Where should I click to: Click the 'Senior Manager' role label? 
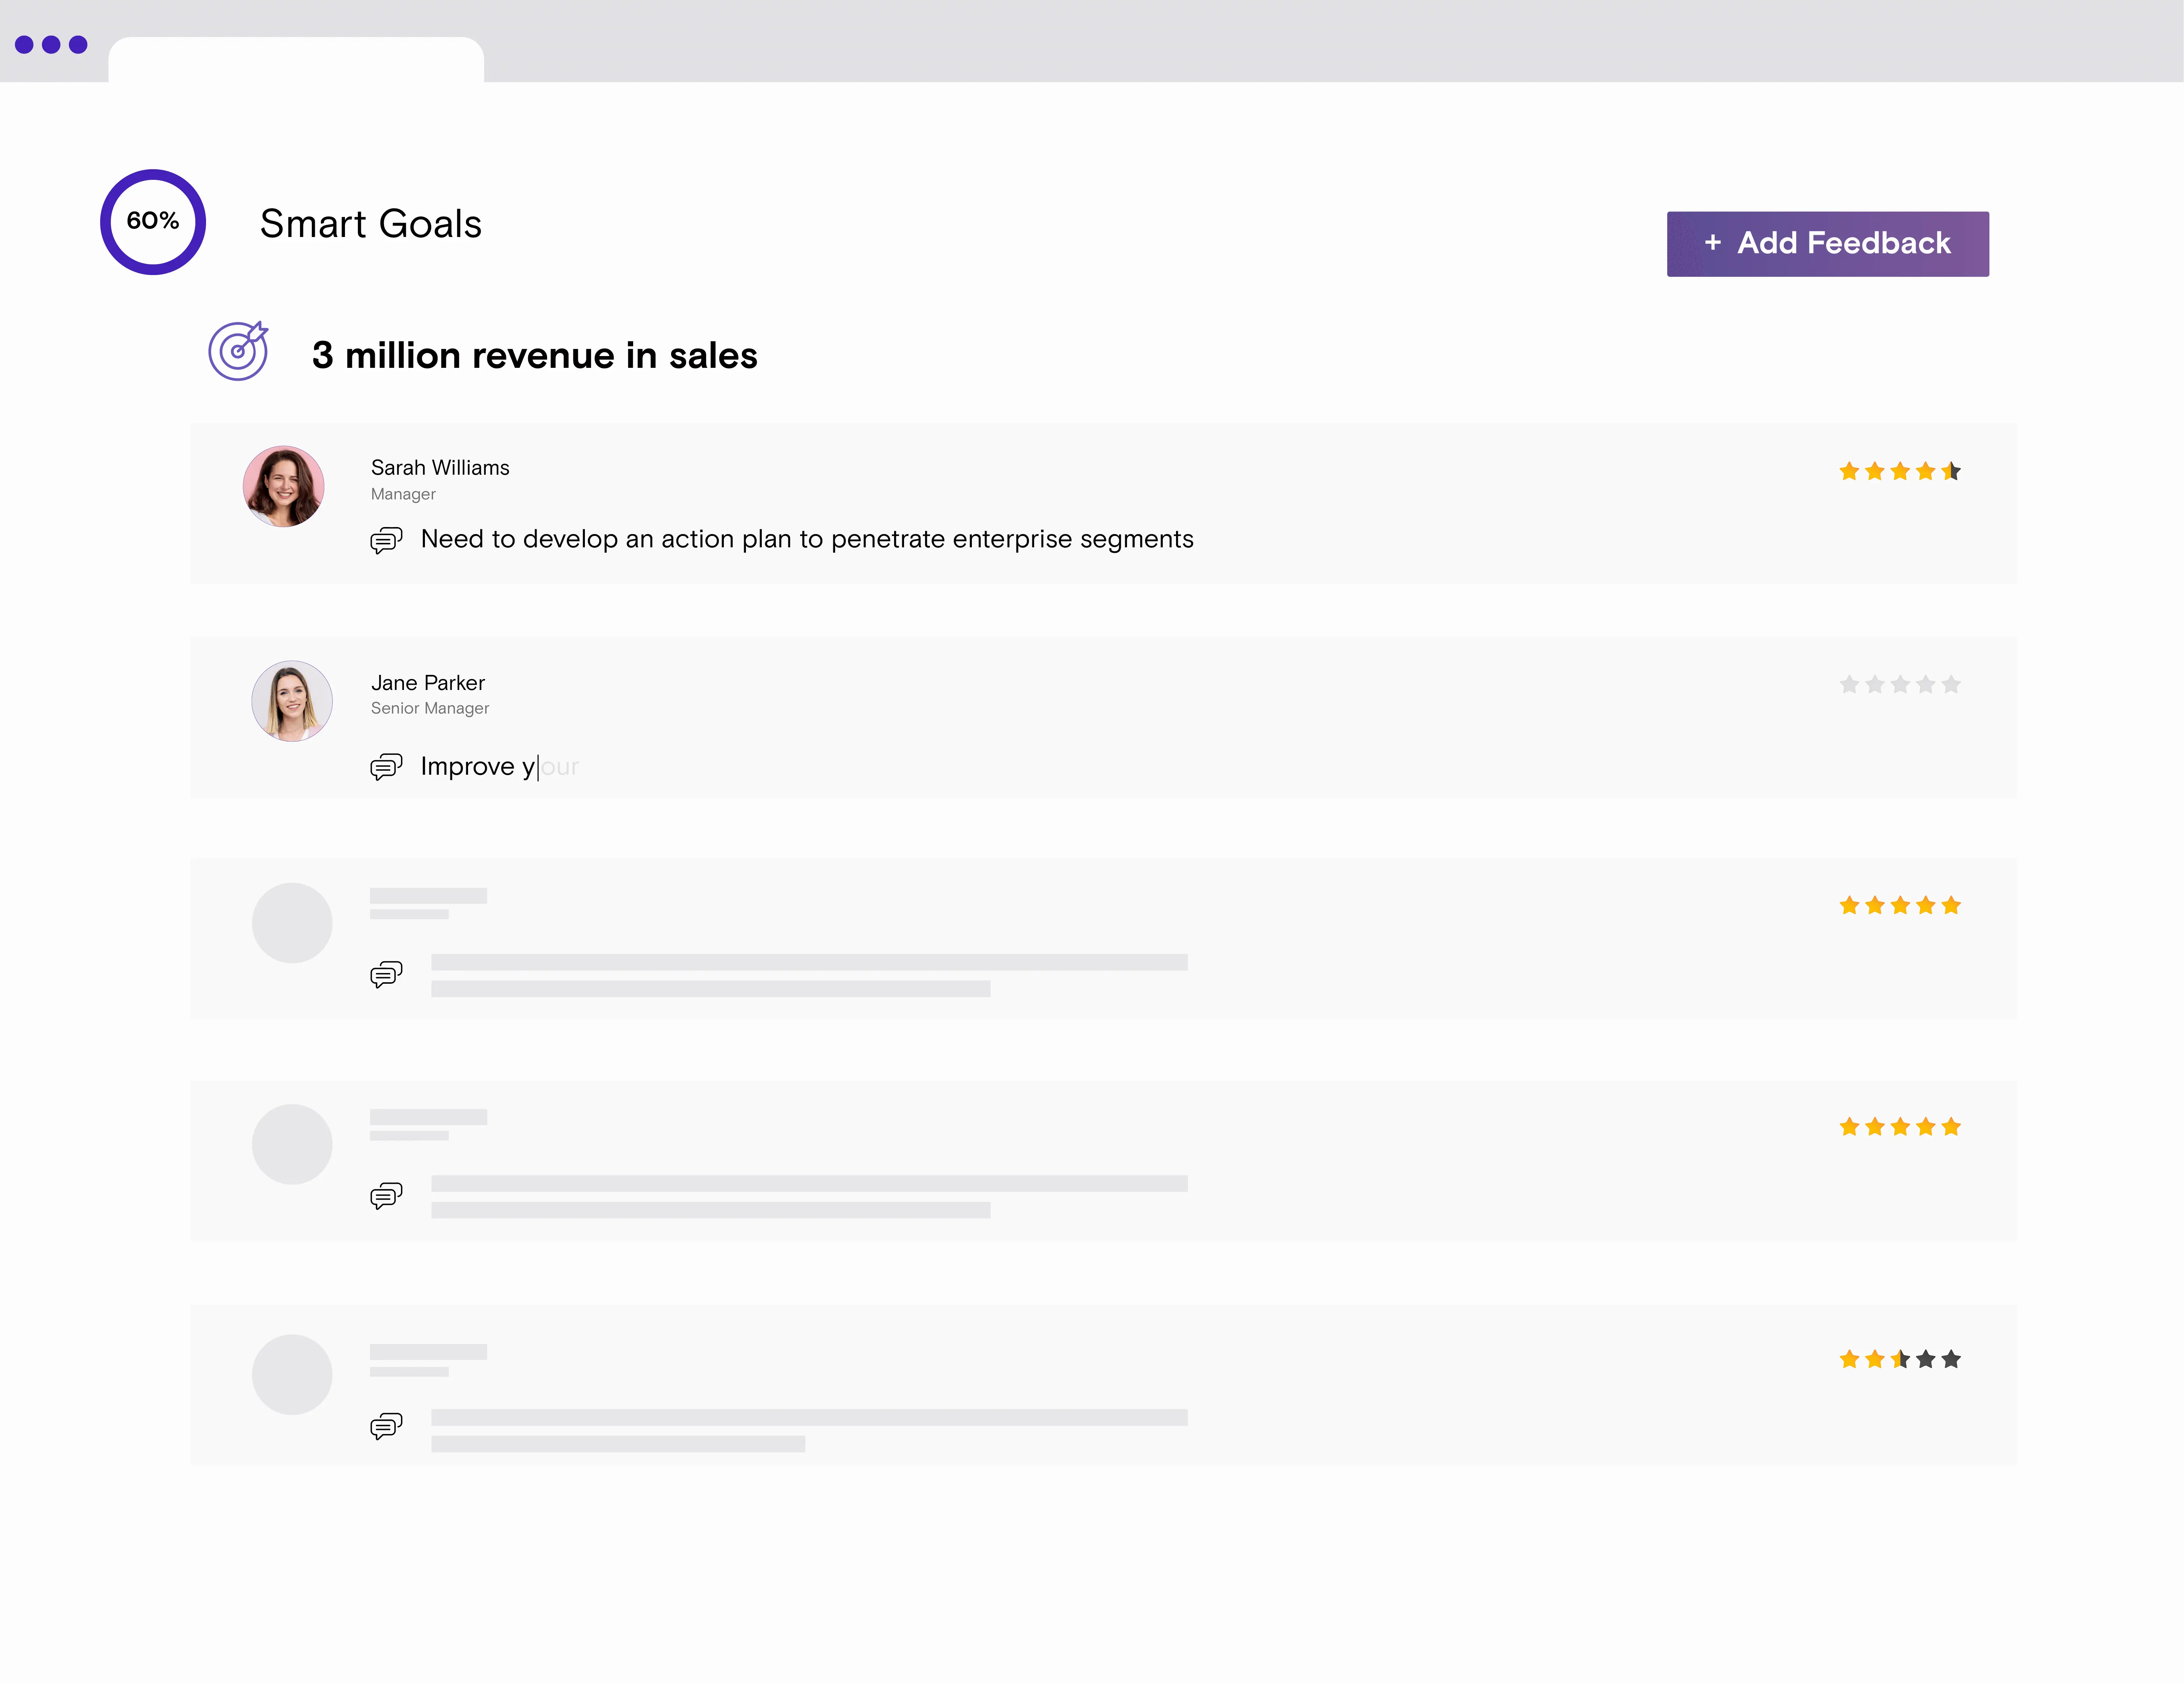point(430,708)
